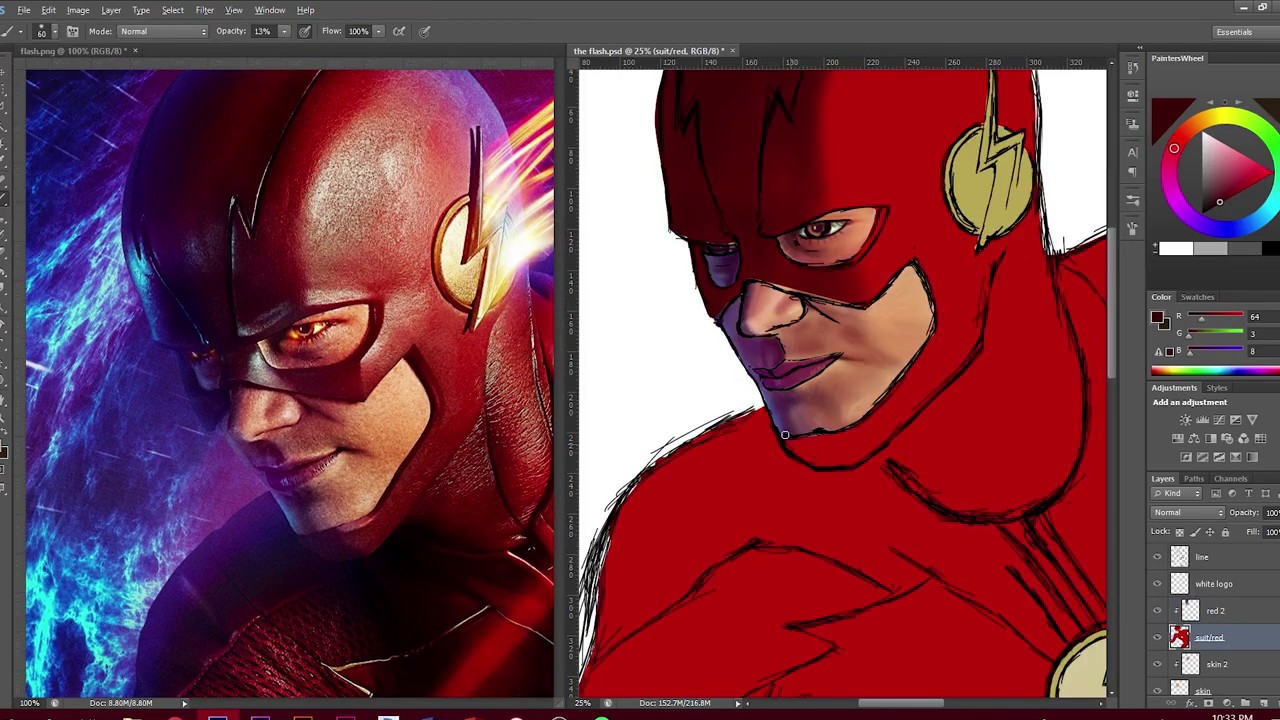Image resolution: width=1280 pixels, height=720 pixels.
Task: Switch to the Channels tab
Action: pos(1230,479)
